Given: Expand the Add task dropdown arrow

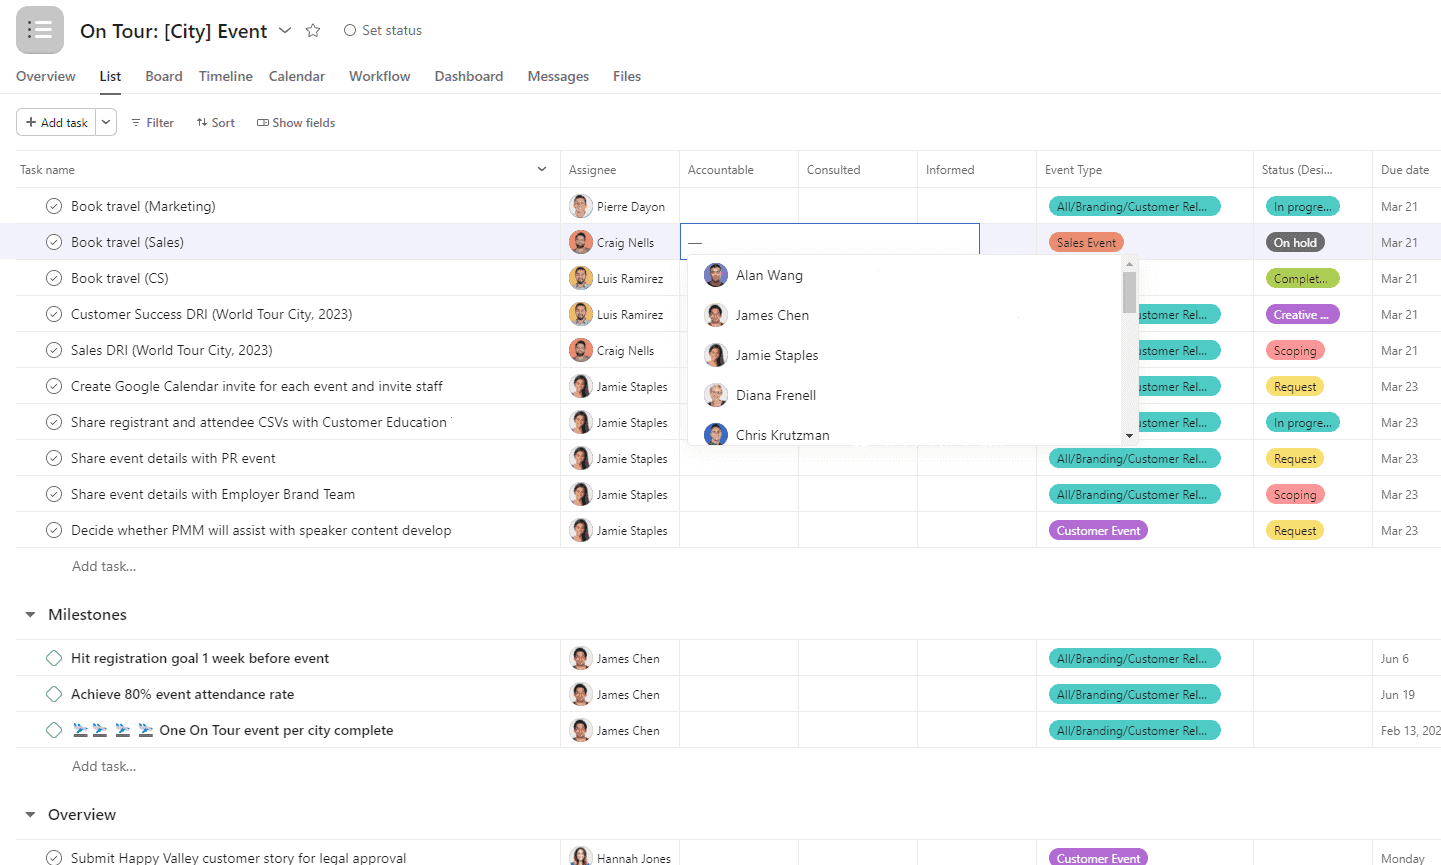Looking at the screenshot, I should click(x=106, y=123).
